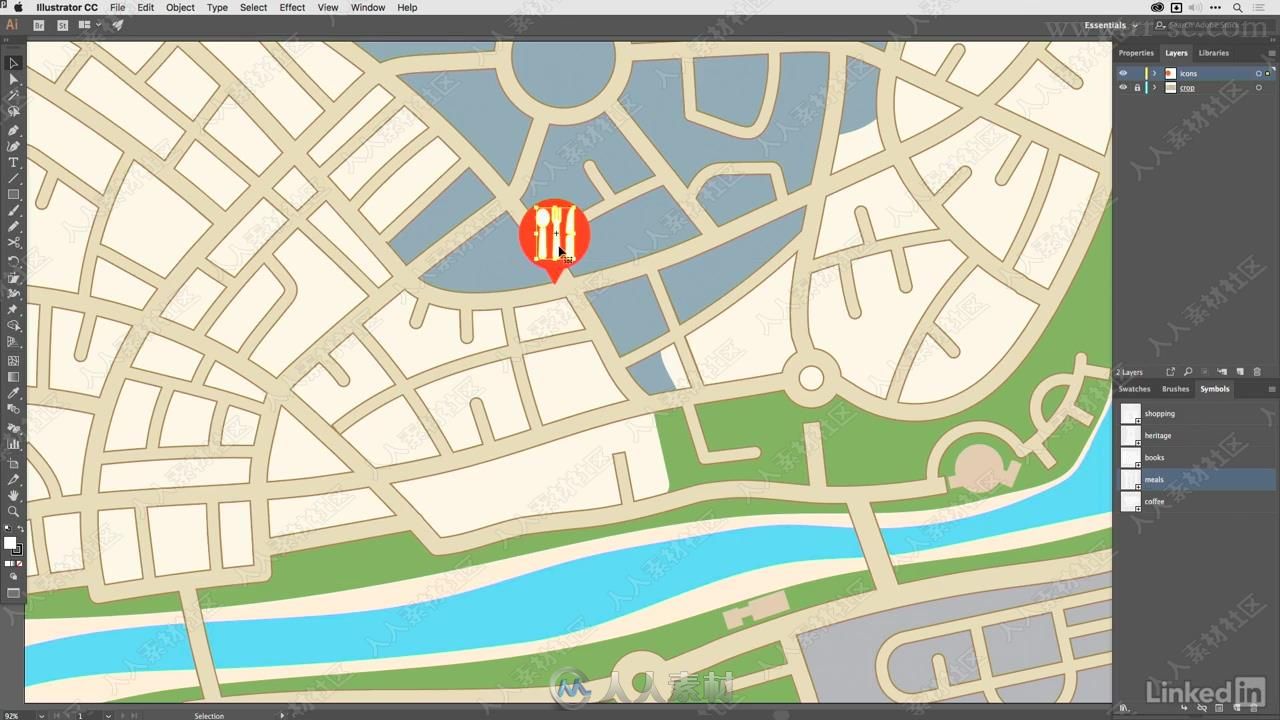Open Adobe Stock (St) from app bar
This screenshot has width=1280, height=720.
(63, 25)
